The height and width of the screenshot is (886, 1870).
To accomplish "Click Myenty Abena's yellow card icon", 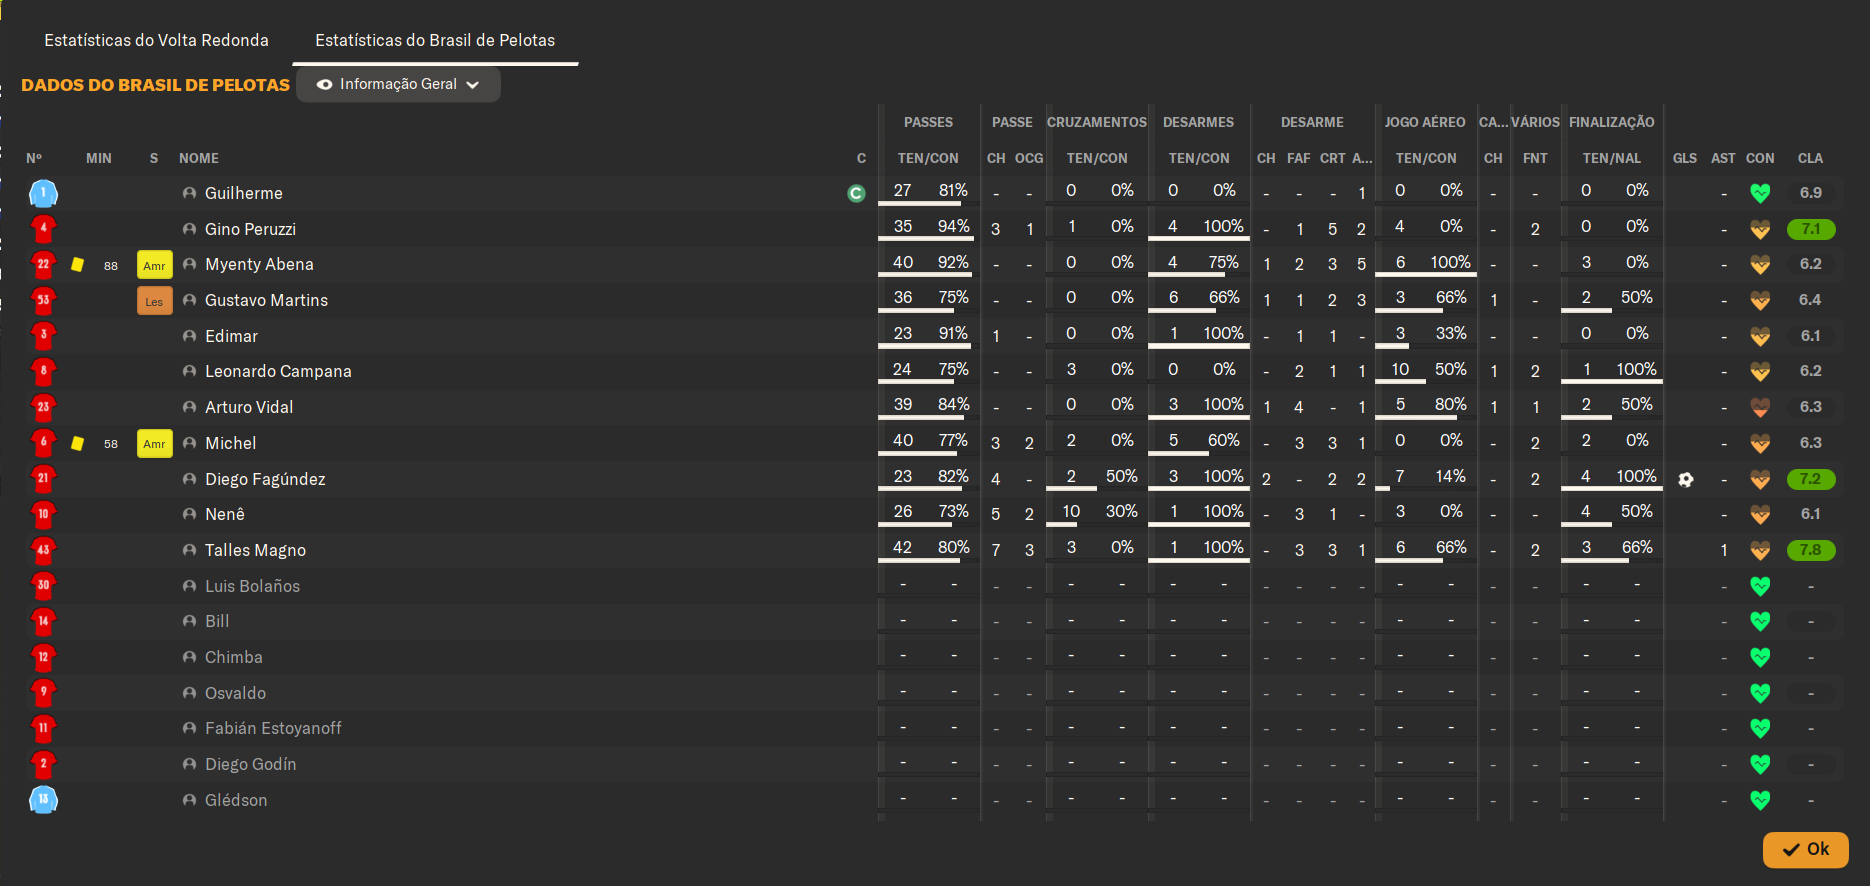I will (77, 265).
